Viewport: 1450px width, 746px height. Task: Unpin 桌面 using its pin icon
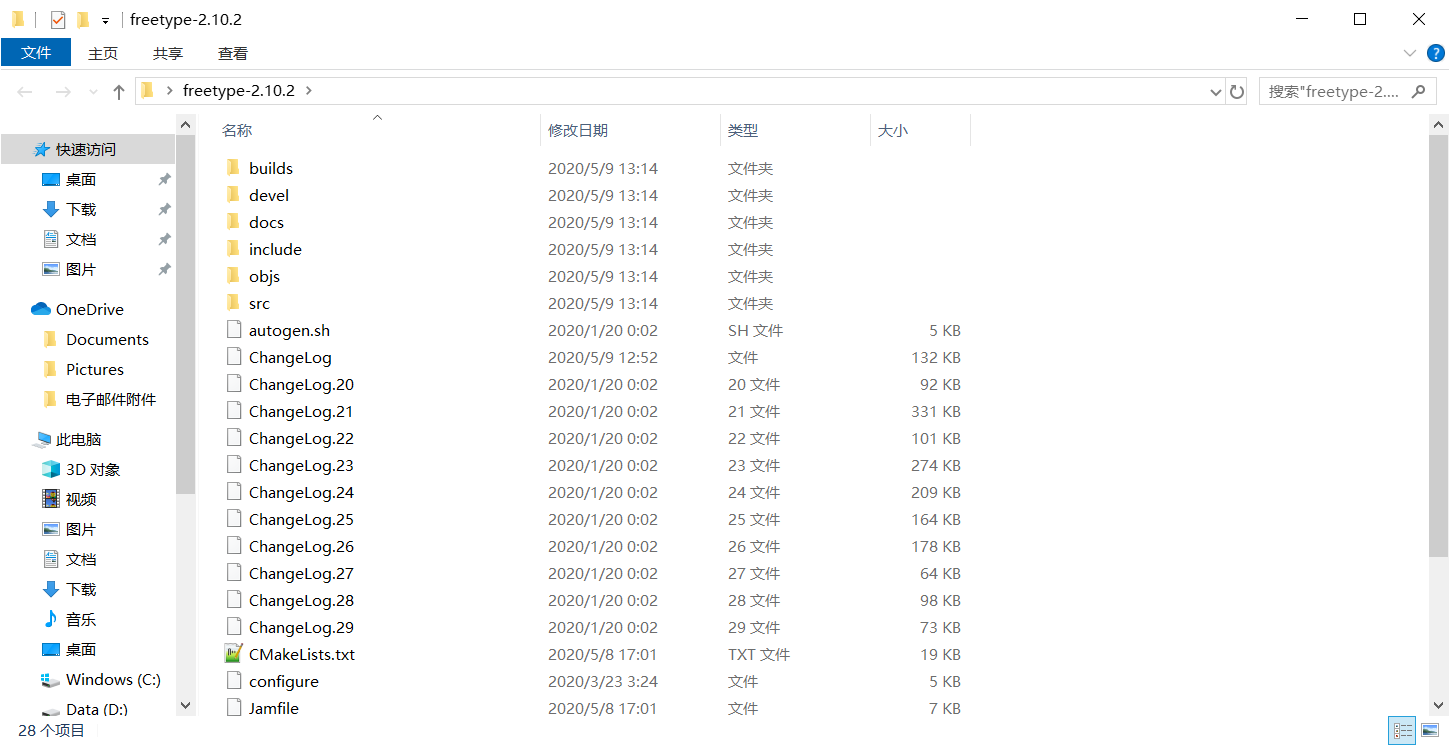pos(164,179)
